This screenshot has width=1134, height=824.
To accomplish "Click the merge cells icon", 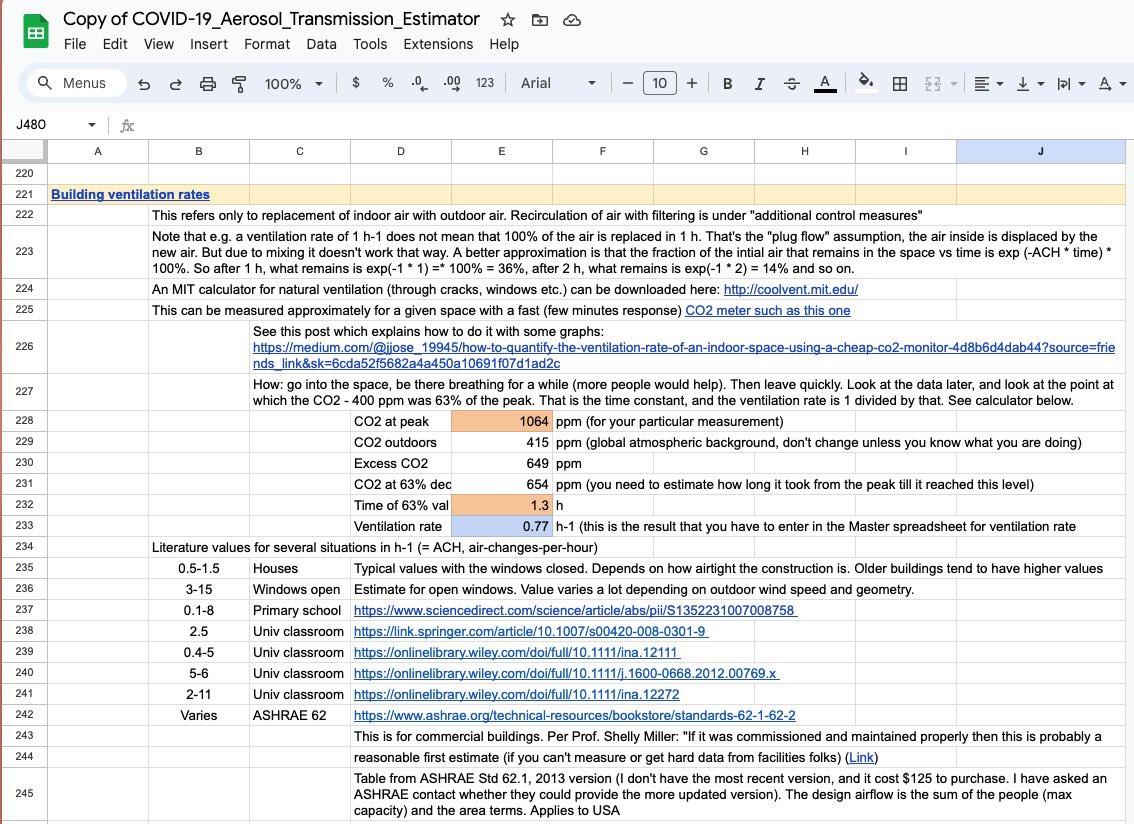I will pos(933,84).
